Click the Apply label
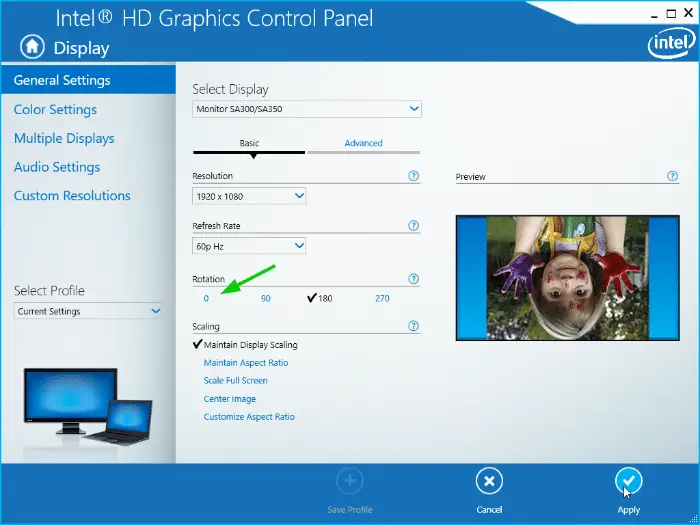 pos(629,510)
